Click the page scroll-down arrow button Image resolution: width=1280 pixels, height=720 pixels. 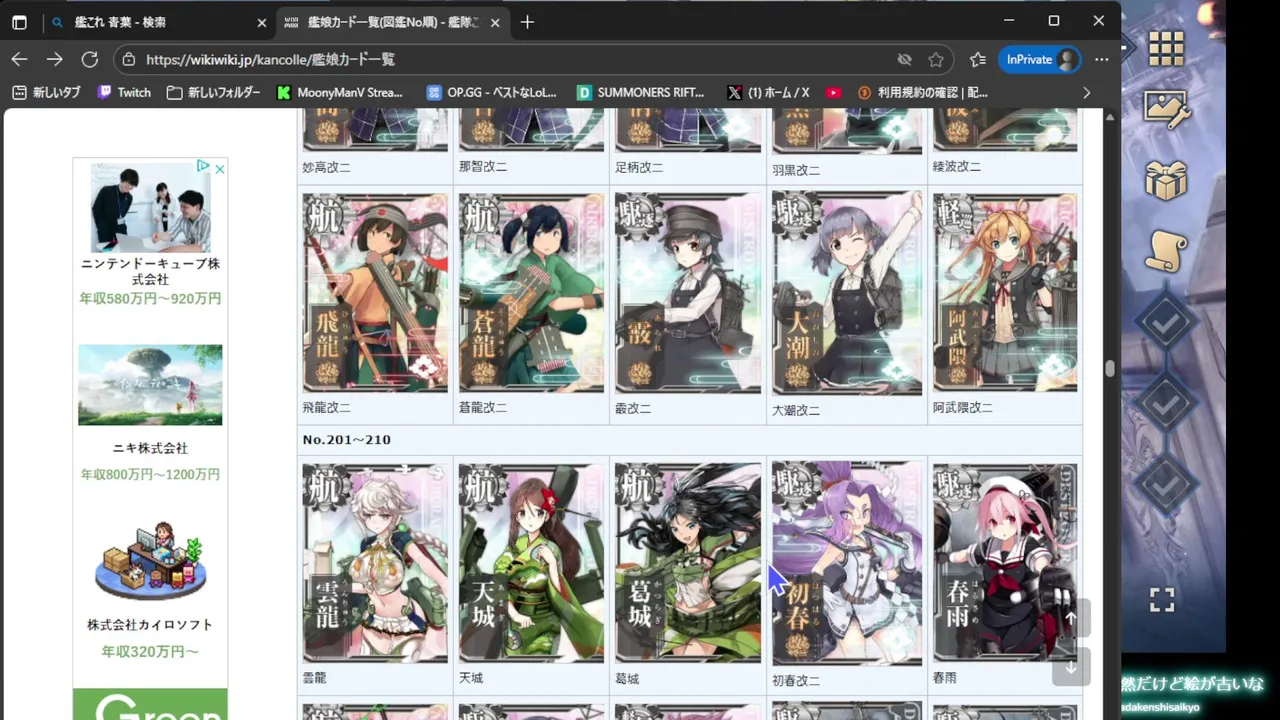(x=1071, y=667)
